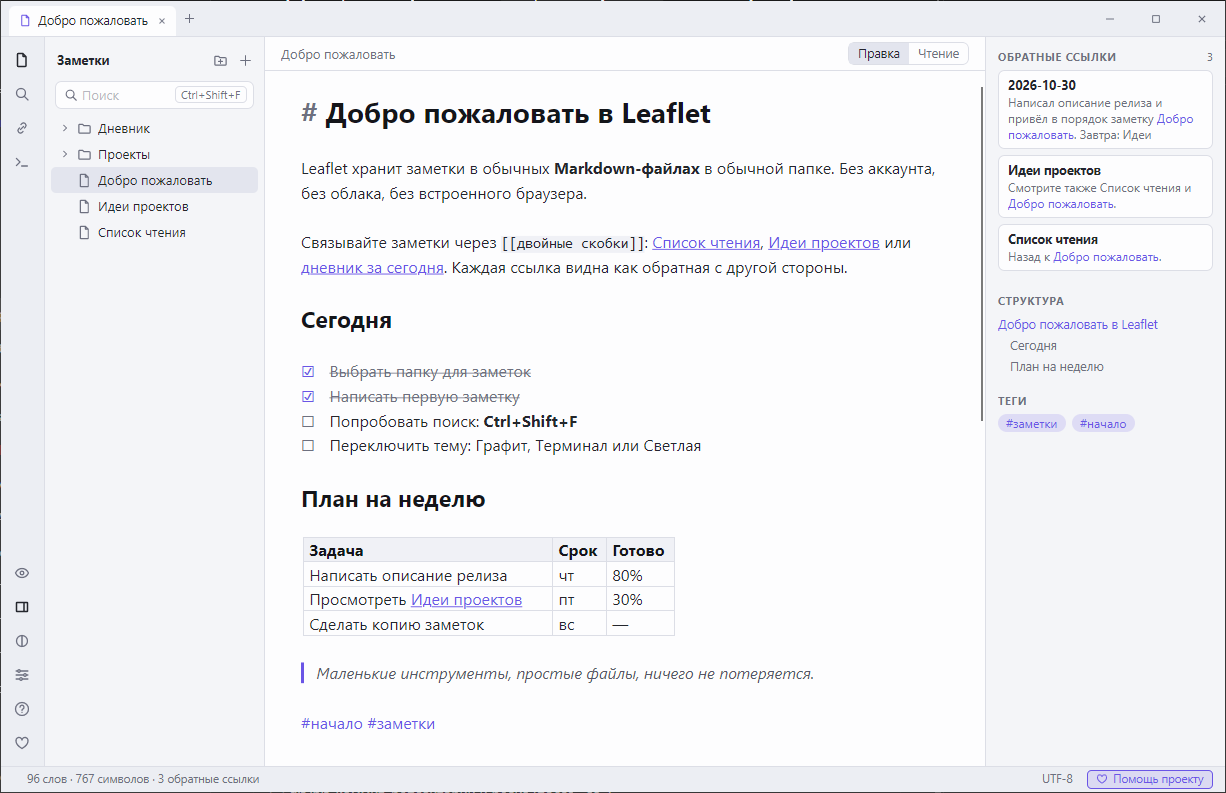
Task: Open the Идеи проектов note in the tree
Action: (154, 207)
